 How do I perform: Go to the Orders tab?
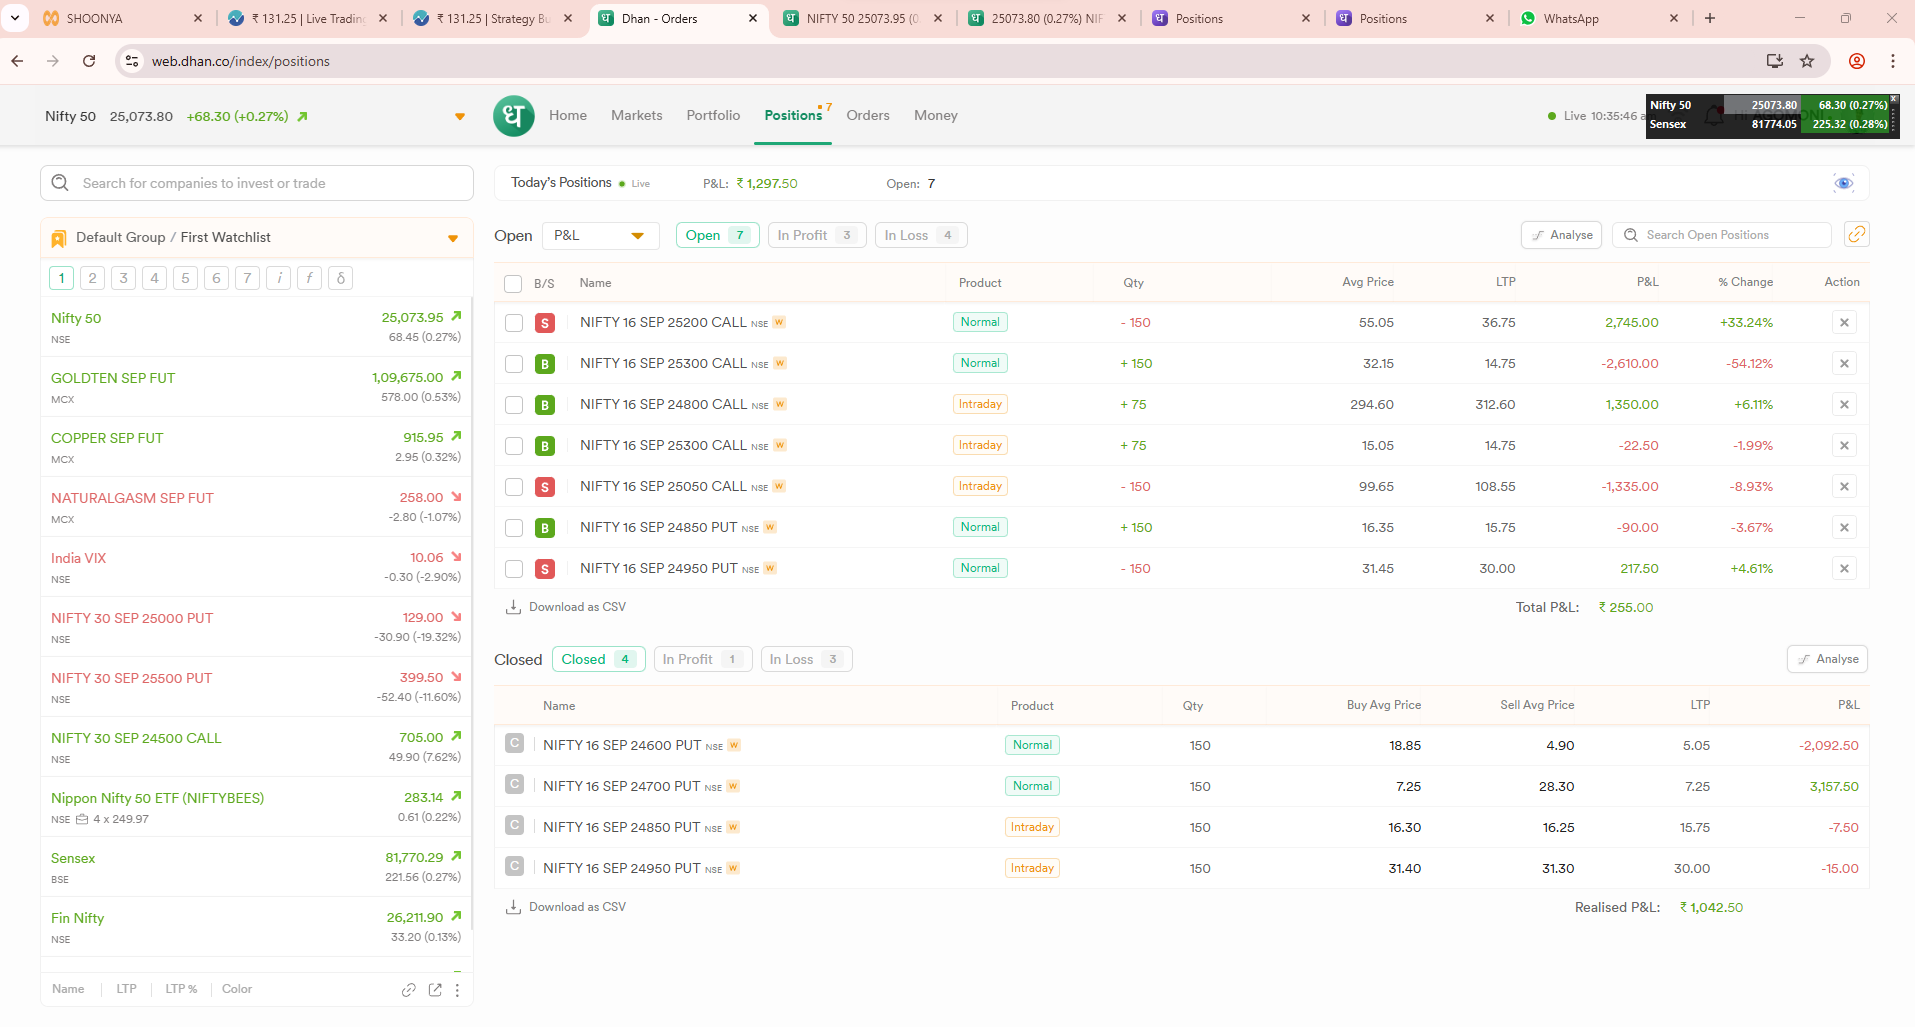[867, 116]
